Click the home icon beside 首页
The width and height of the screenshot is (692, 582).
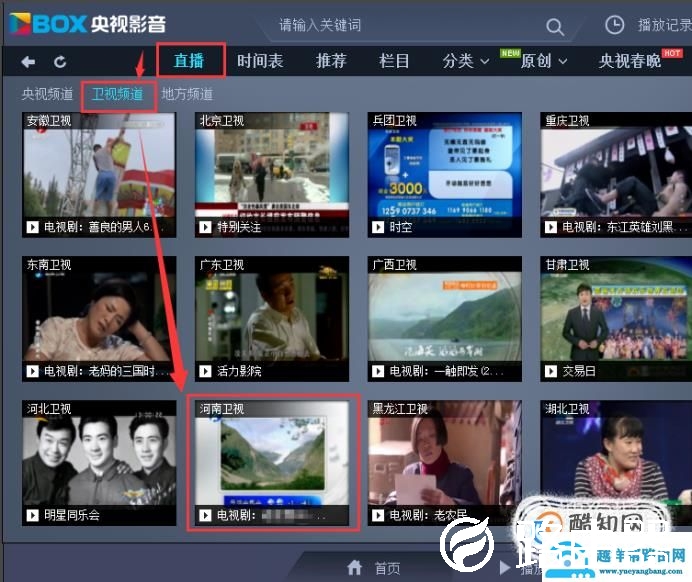point(354,567)
